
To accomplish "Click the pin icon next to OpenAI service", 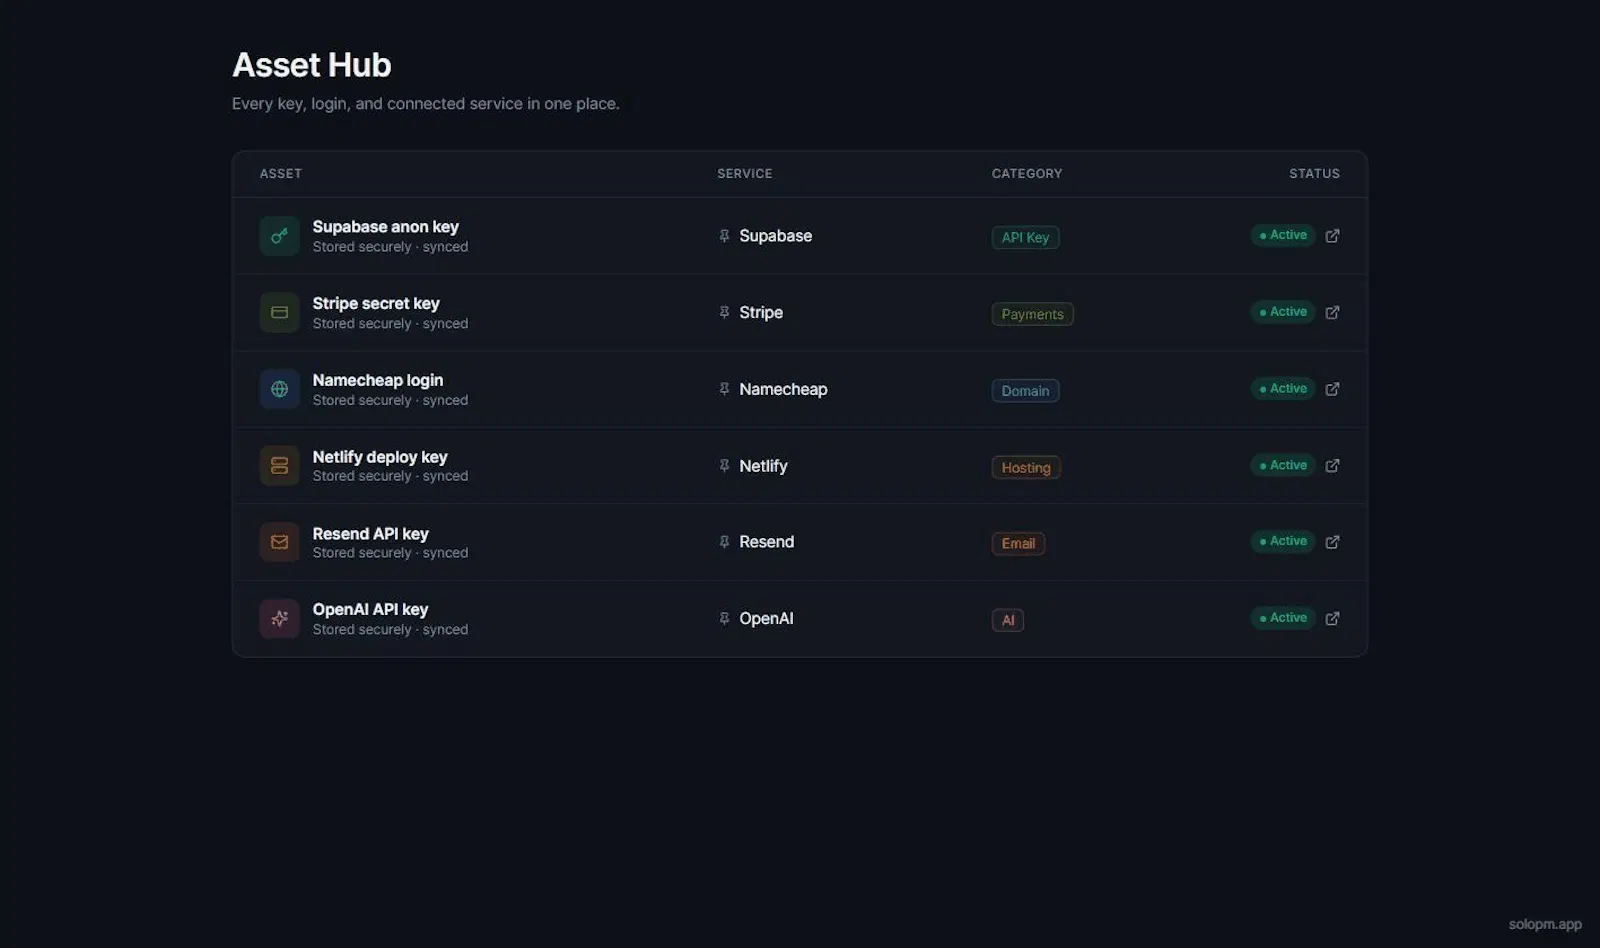I will pos(724,618).
